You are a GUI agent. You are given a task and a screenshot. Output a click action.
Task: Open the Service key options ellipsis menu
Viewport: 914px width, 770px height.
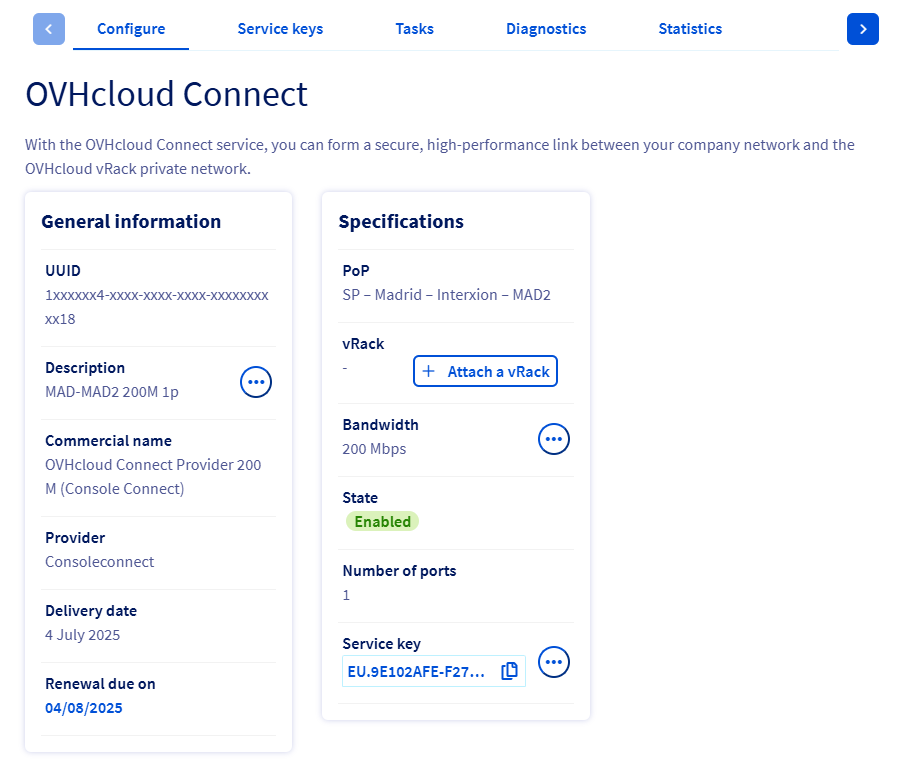(x=554, y=661)
